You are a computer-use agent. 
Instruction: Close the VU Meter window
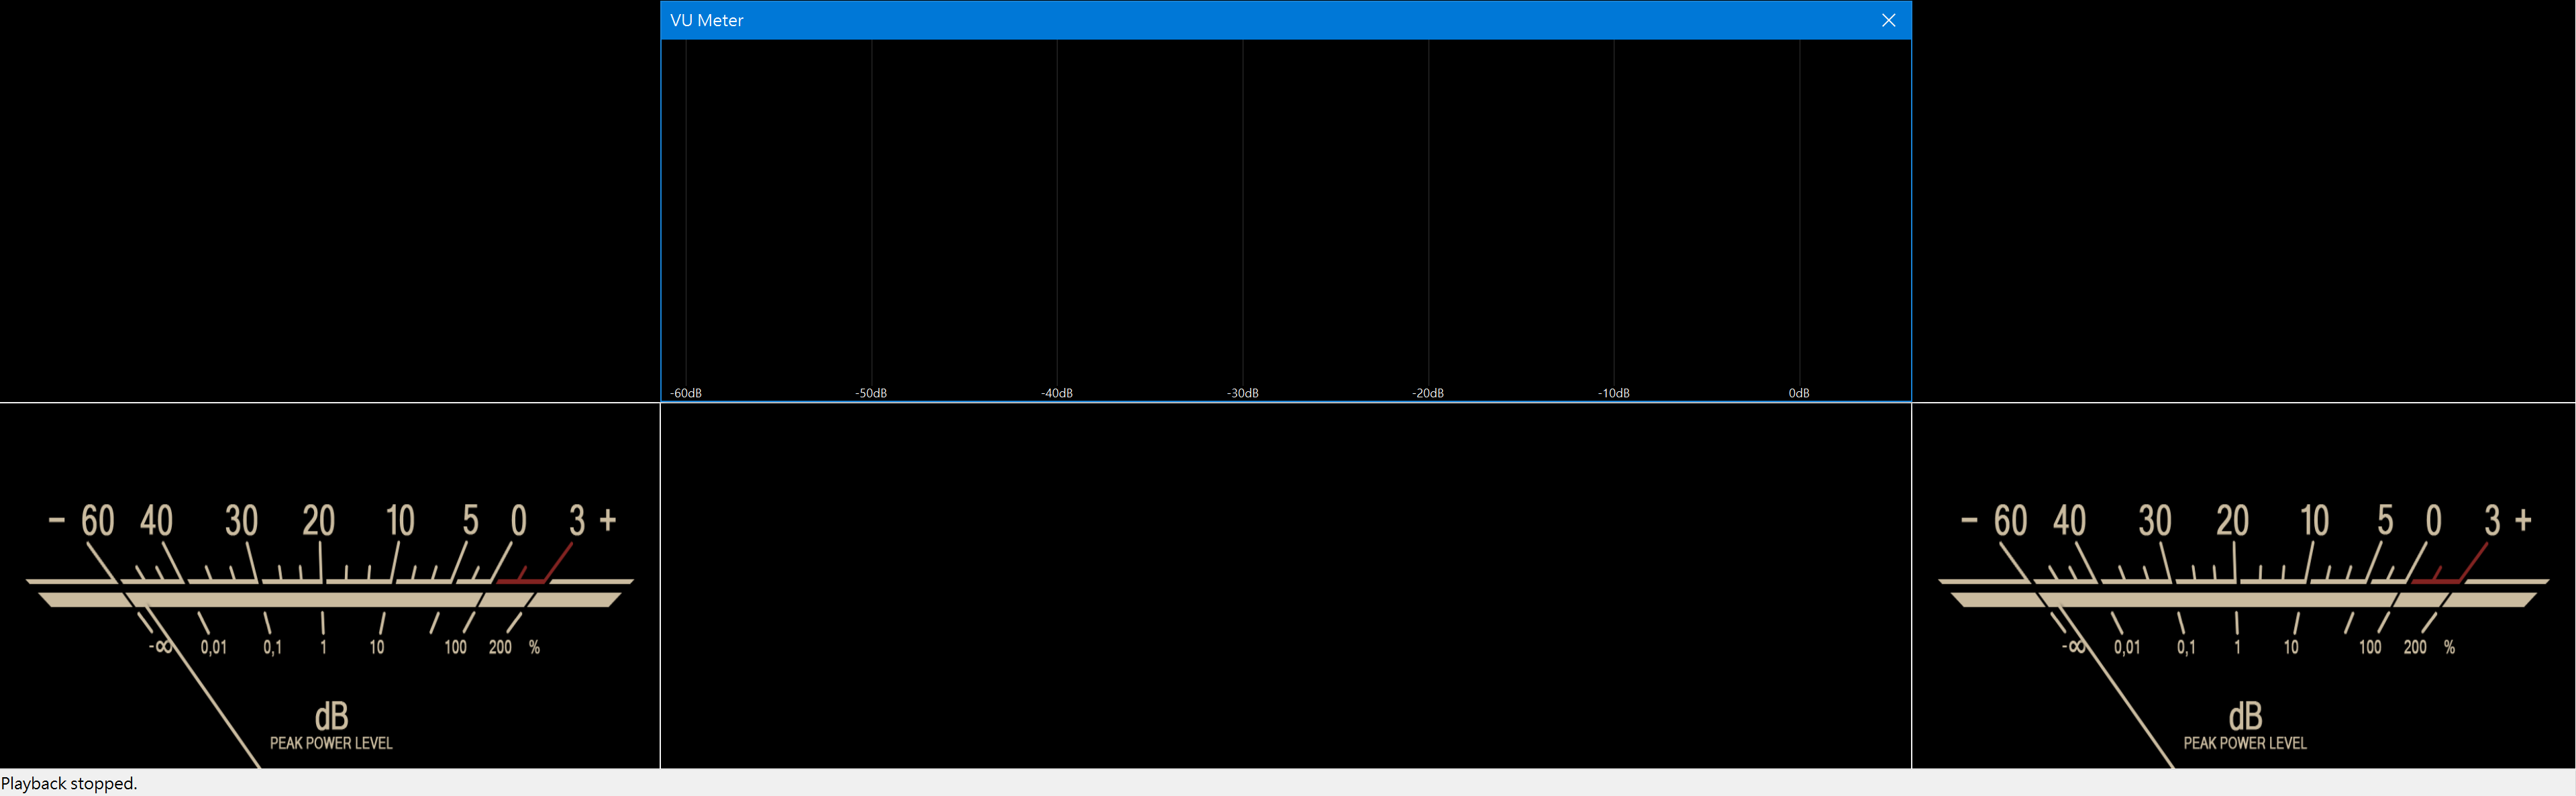(1888, 20)
